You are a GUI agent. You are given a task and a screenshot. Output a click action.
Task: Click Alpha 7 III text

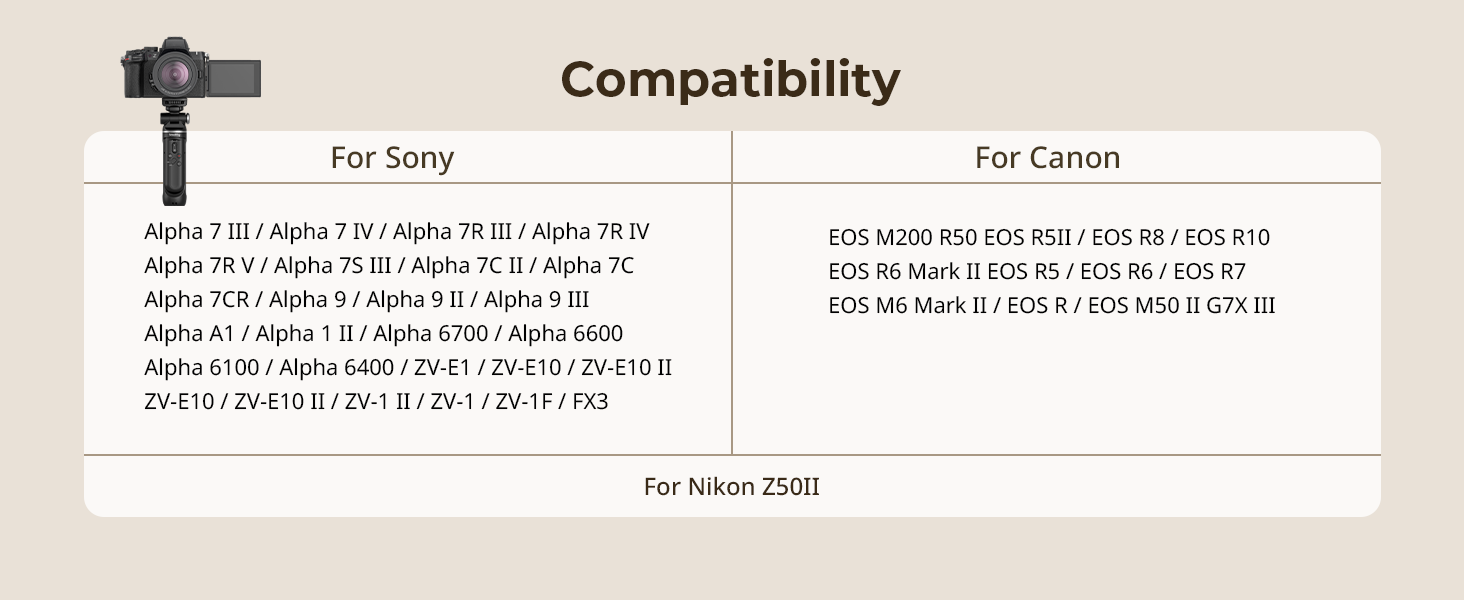click(x=197, y=232)
